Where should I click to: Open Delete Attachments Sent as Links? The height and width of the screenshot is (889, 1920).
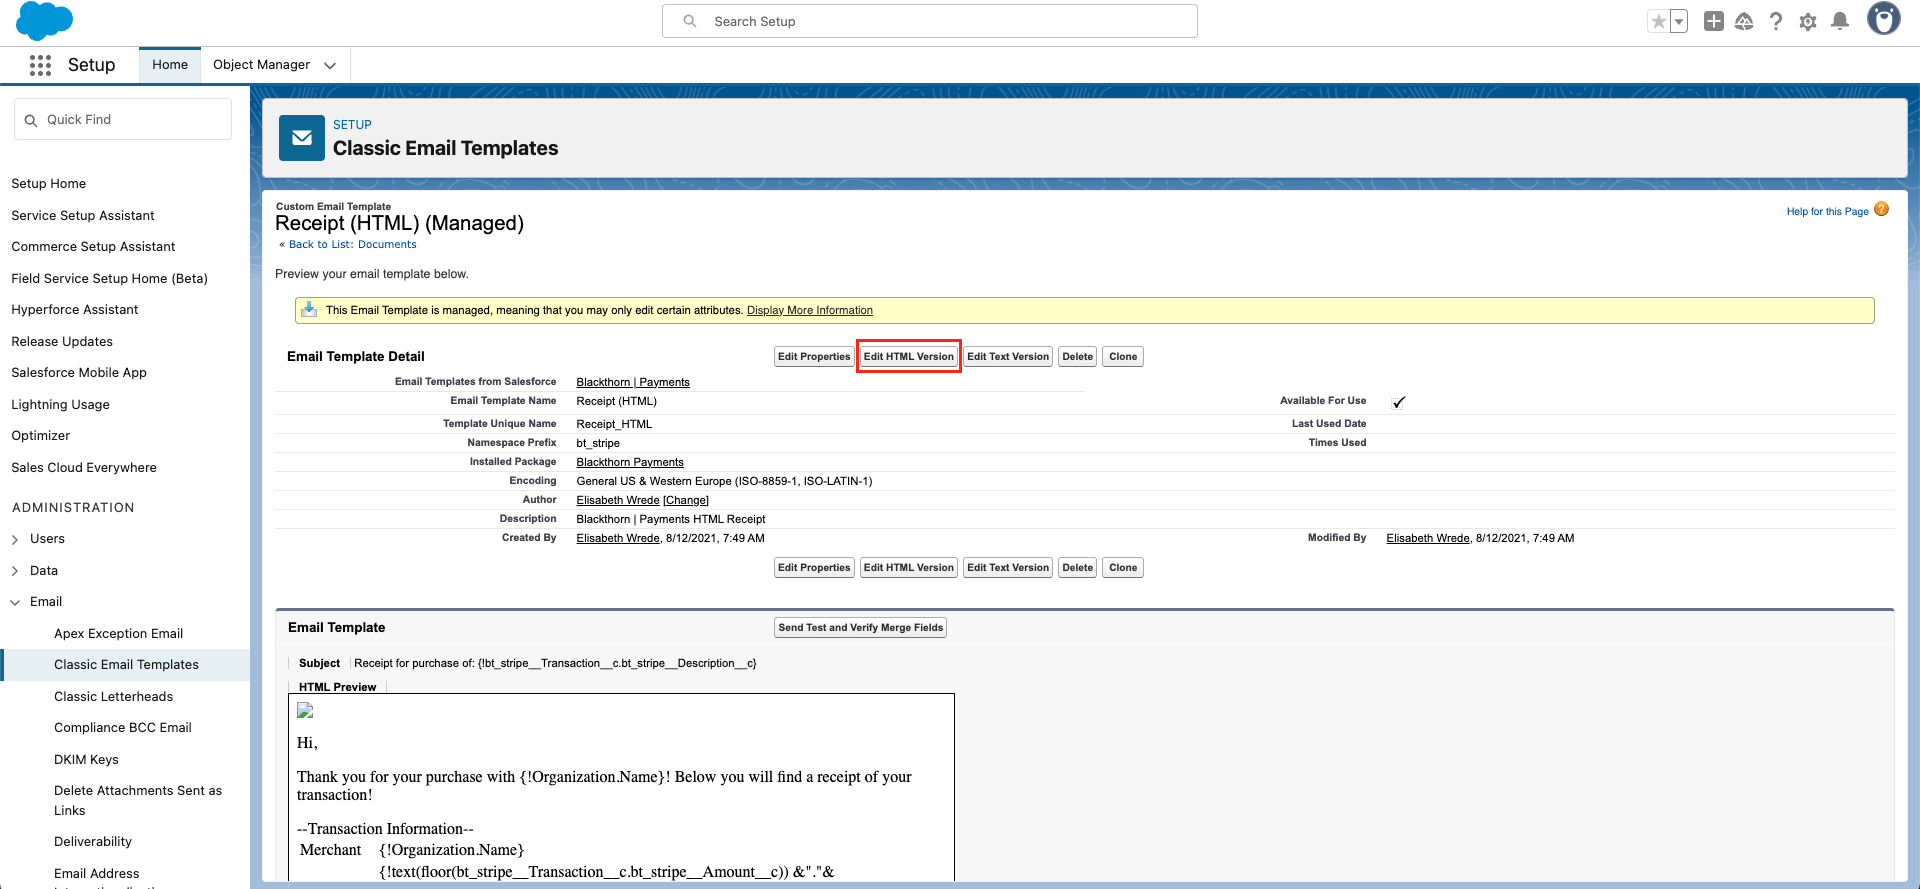click(138, 801)
